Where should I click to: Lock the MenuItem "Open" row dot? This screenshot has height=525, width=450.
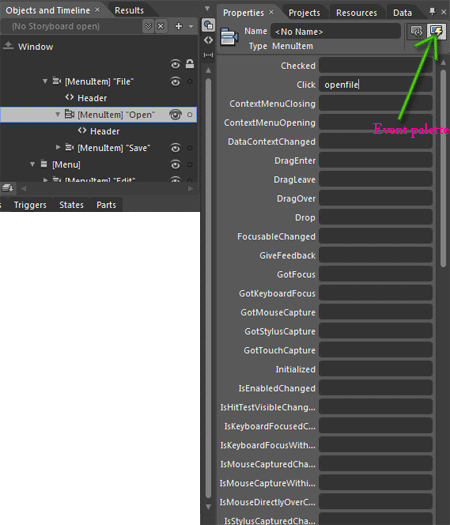click(190, 115)
